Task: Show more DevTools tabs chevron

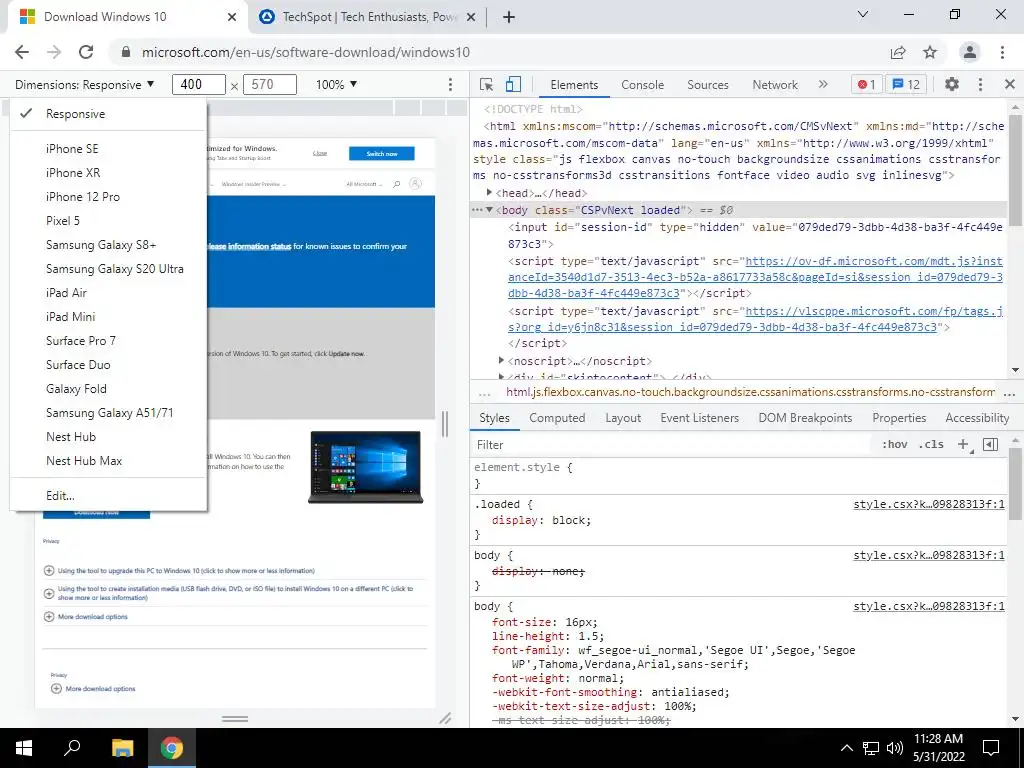Action: pyautogui.click(x=823, y=84)
